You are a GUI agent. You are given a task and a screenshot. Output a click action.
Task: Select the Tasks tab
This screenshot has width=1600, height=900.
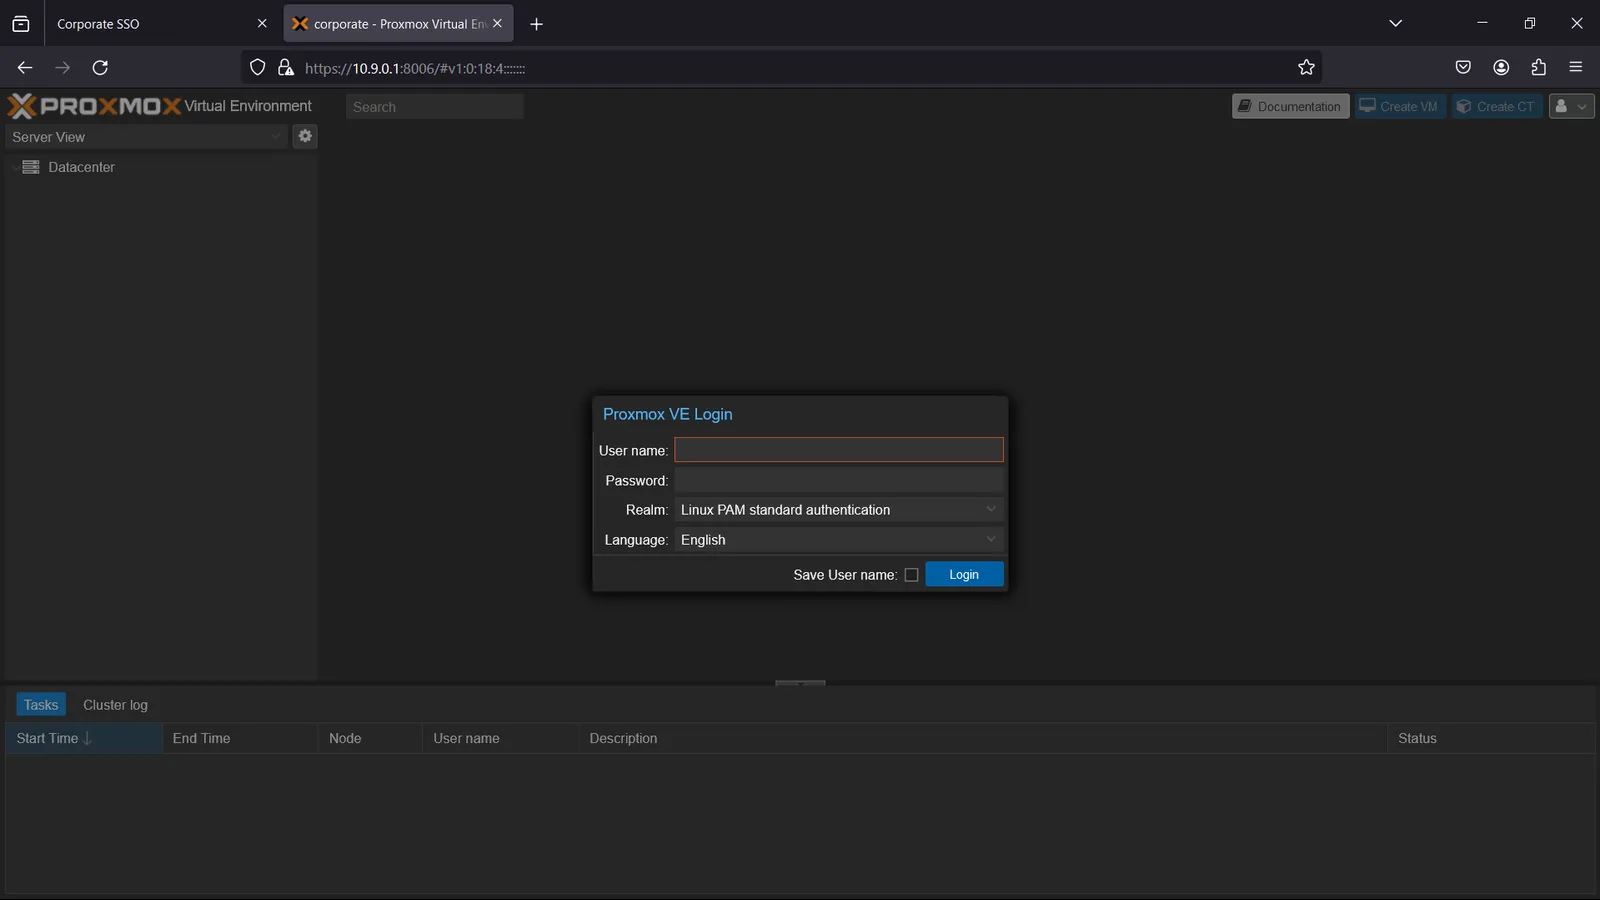tap(41, 705)
